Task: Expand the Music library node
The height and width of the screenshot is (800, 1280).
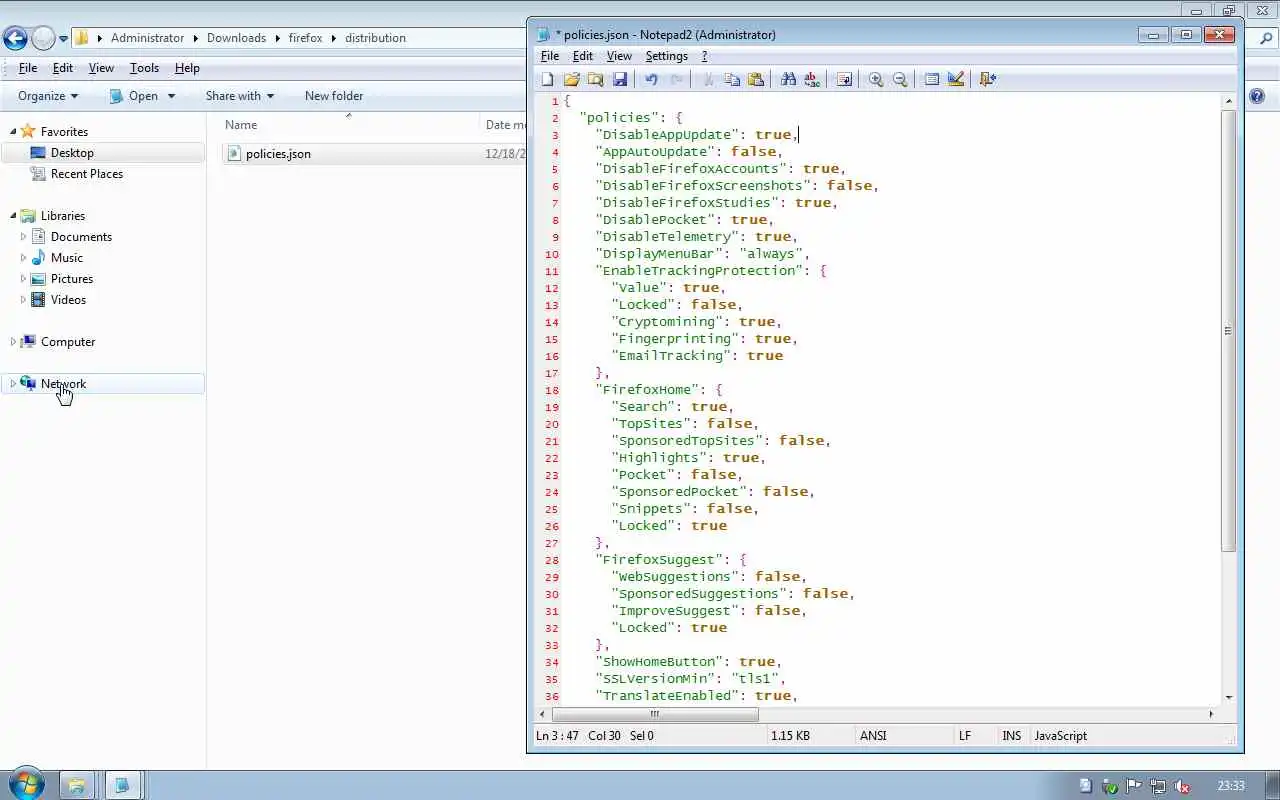Action: [23, 258]
